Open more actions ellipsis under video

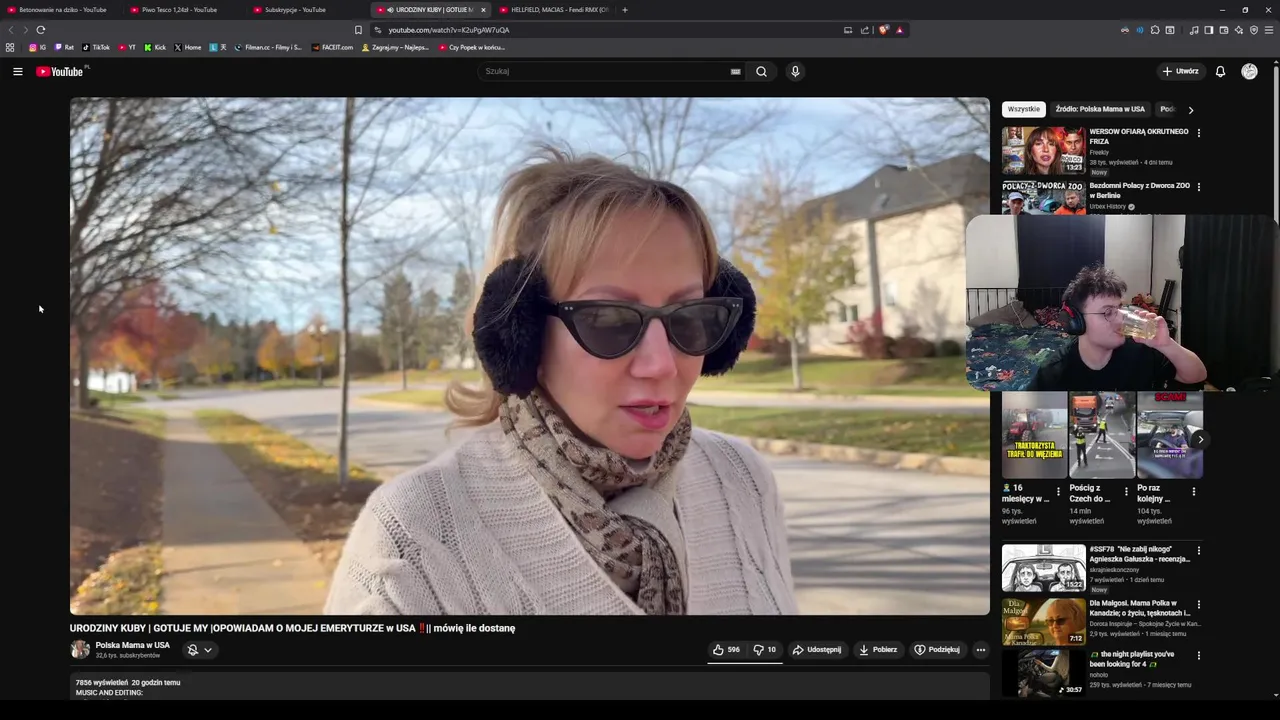(x=981, y=650)
